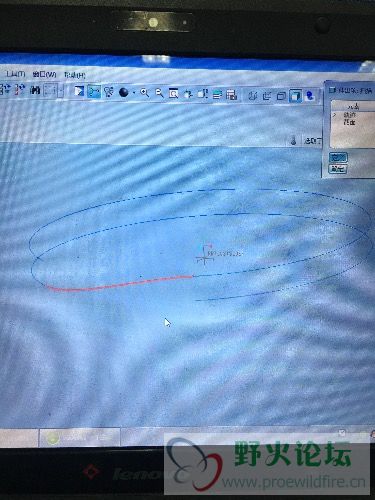Screen dimensions: 375x500
Task: Select the Wireframe display icon
Action: click(x=253, y=96)
